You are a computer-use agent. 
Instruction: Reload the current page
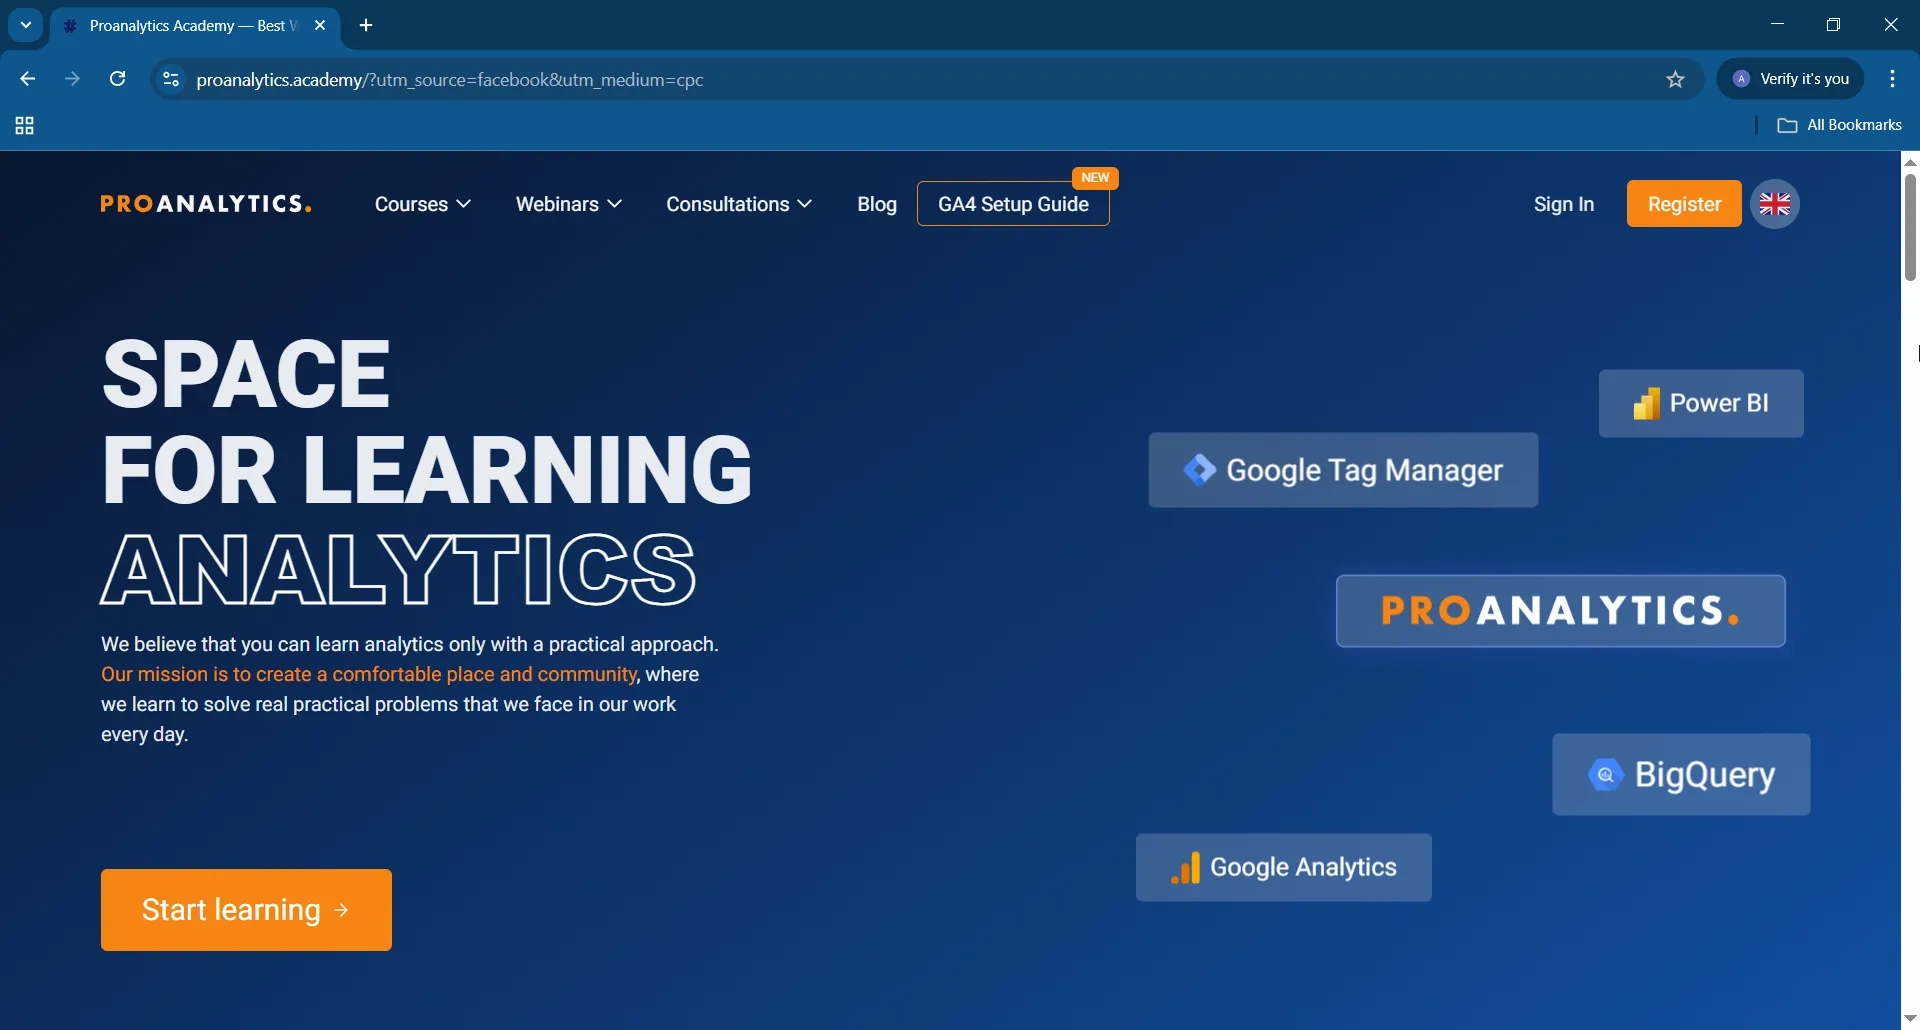(117, 79)
